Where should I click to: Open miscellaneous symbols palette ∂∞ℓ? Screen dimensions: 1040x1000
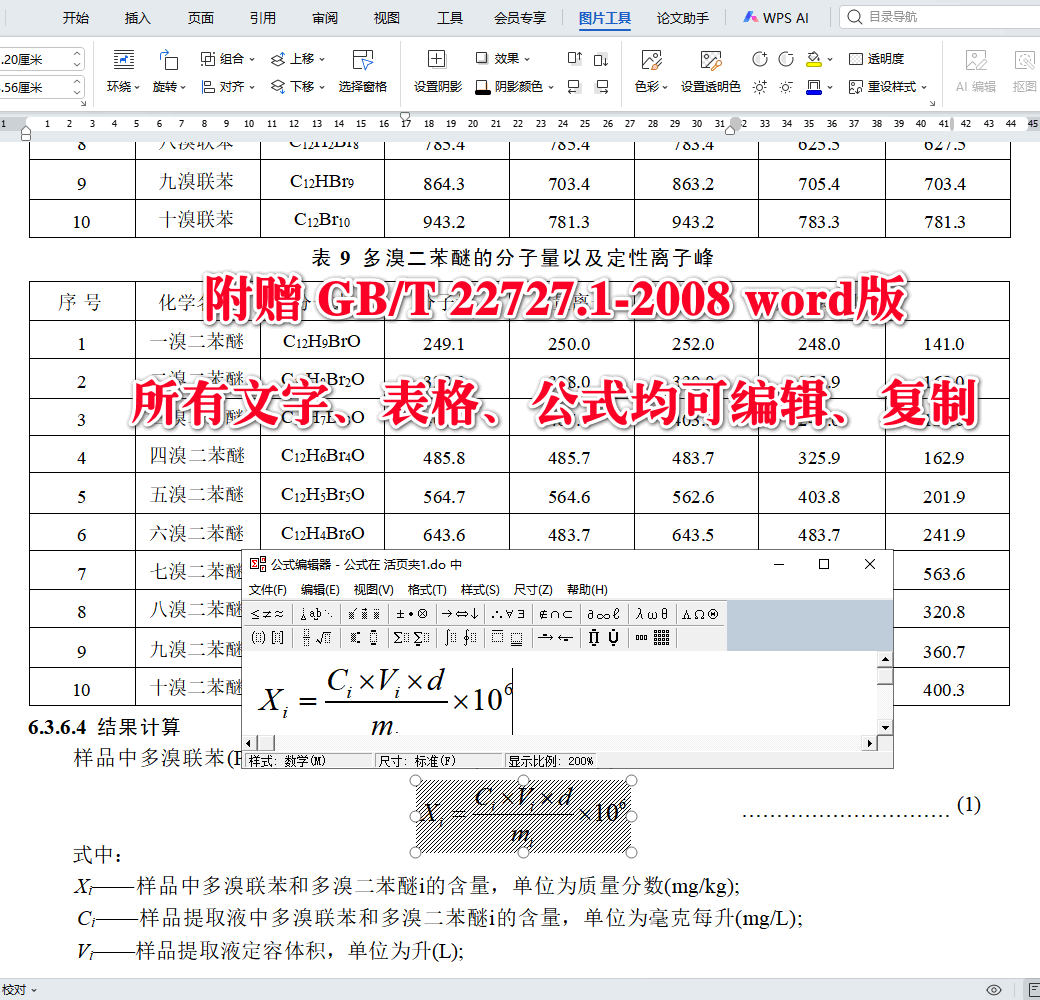pos(604,614)
